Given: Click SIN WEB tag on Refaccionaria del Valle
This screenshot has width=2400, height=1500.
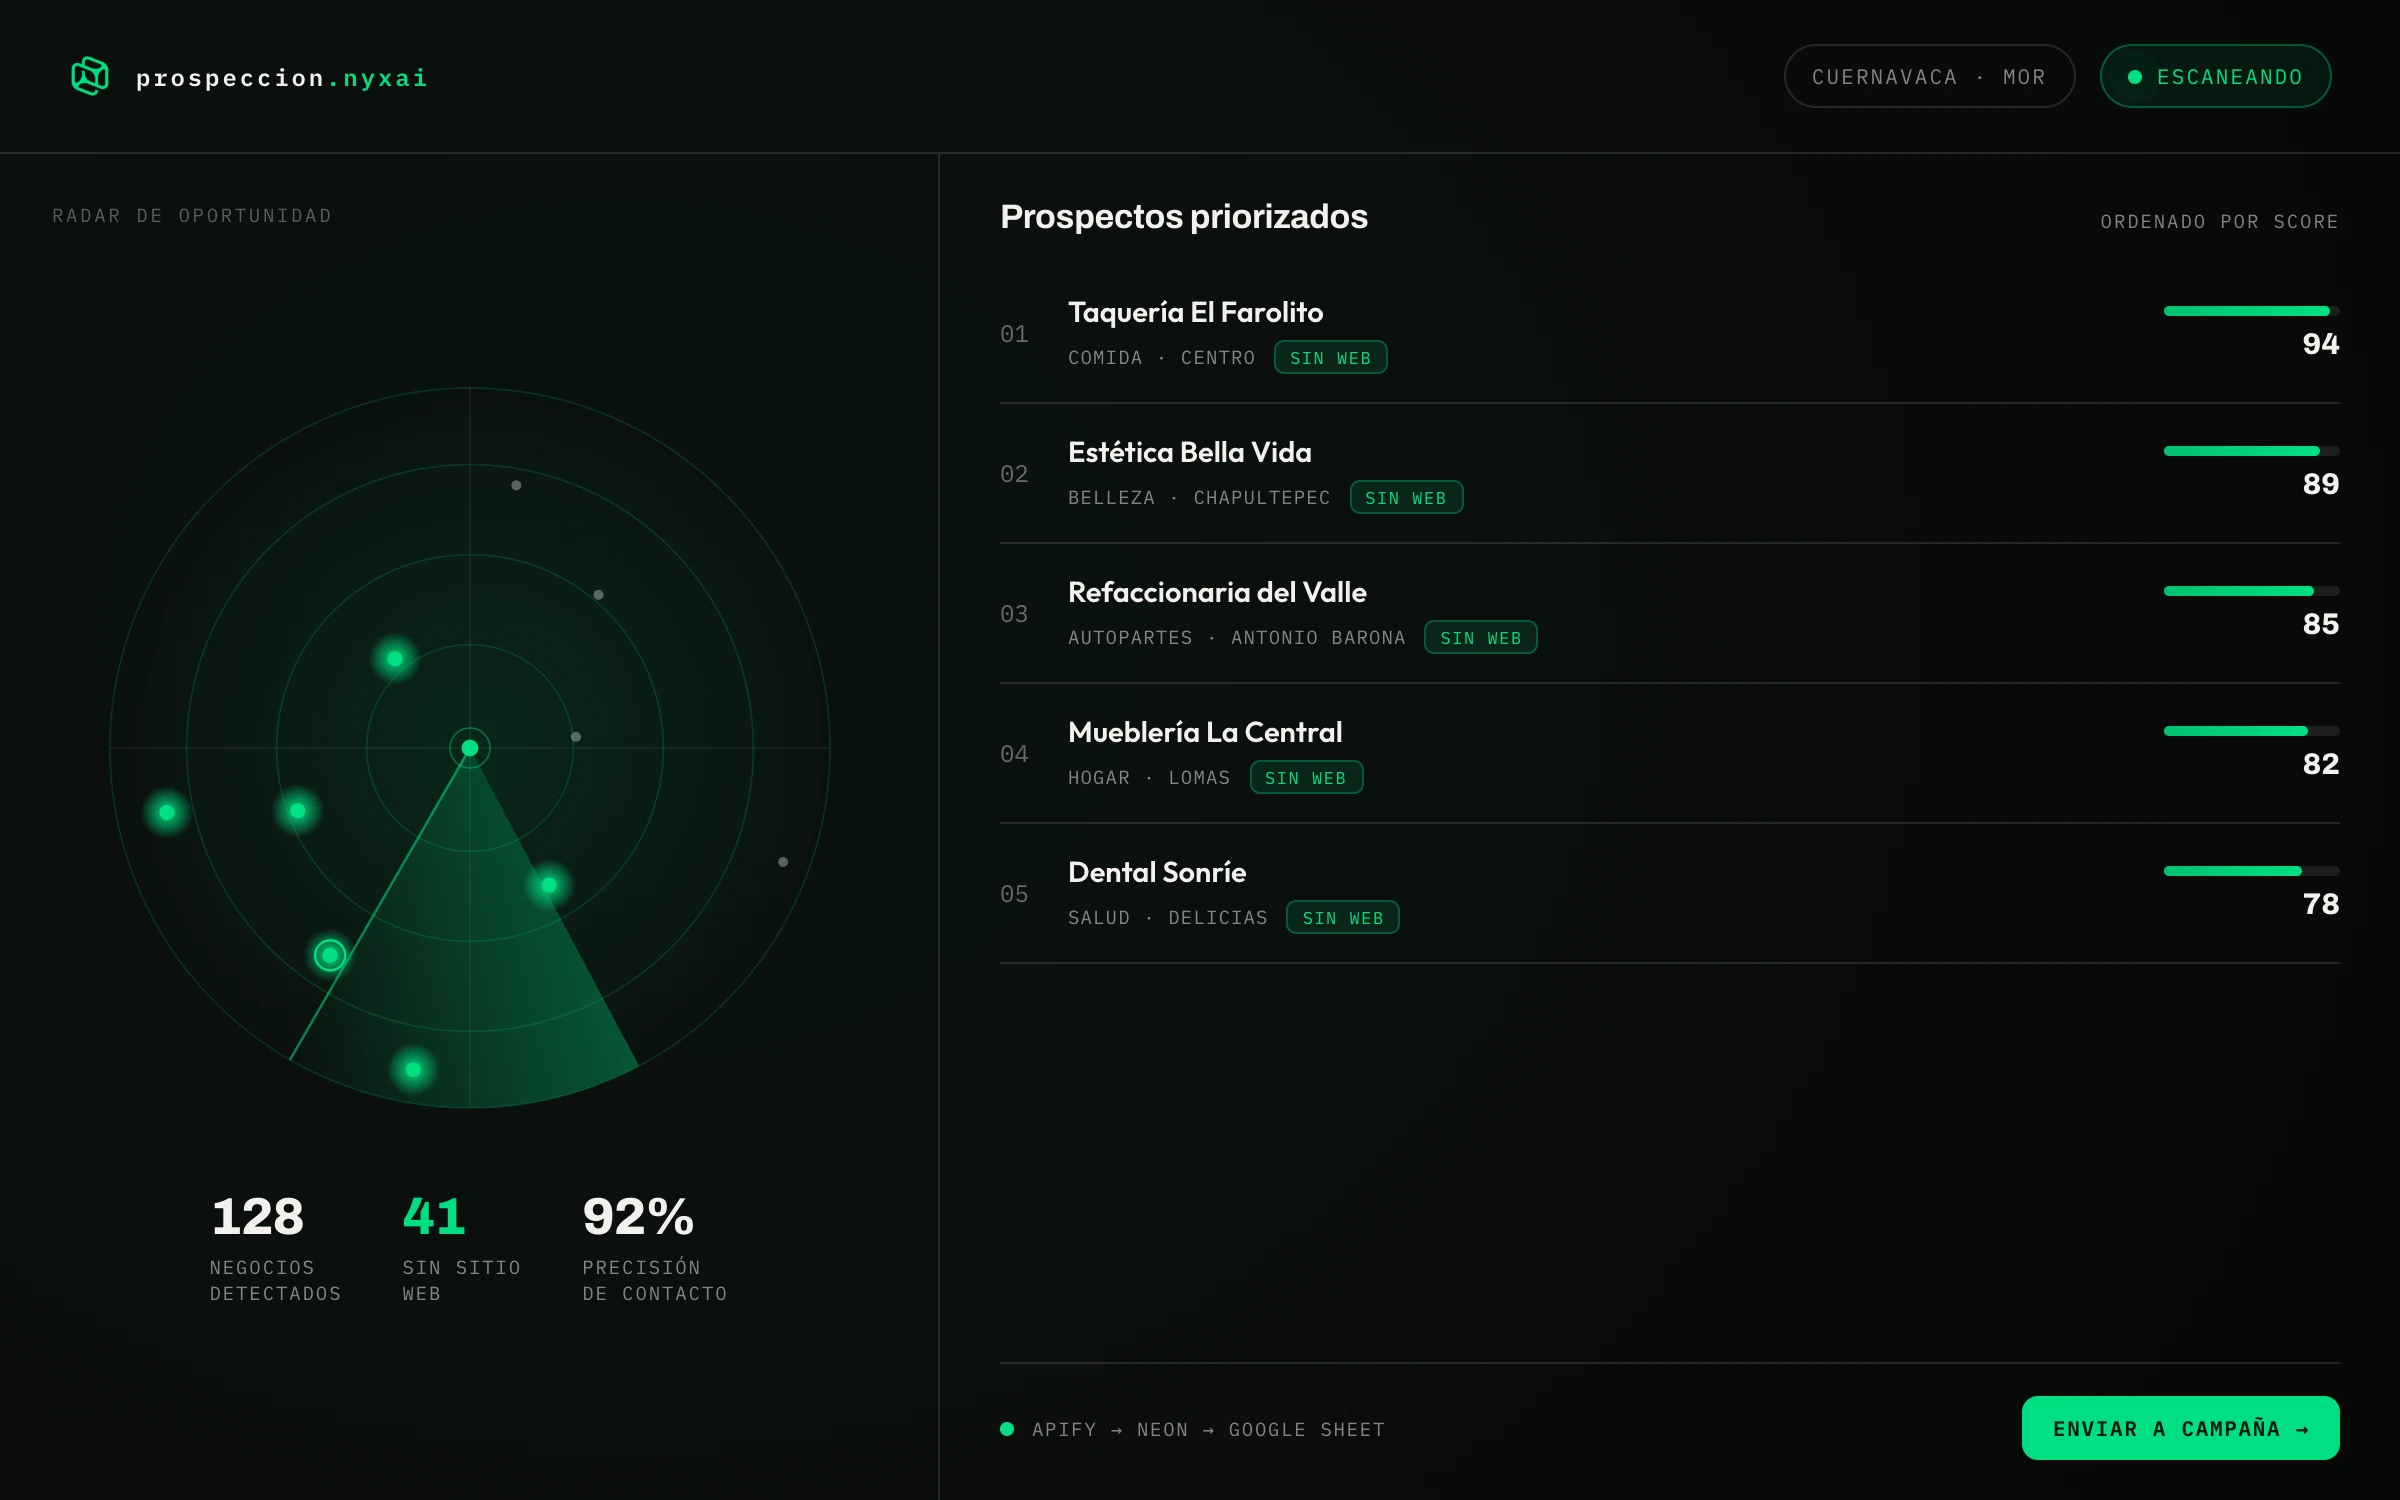Looking at the screenshot, I should pyautogui.click(x=1480, y=638).
